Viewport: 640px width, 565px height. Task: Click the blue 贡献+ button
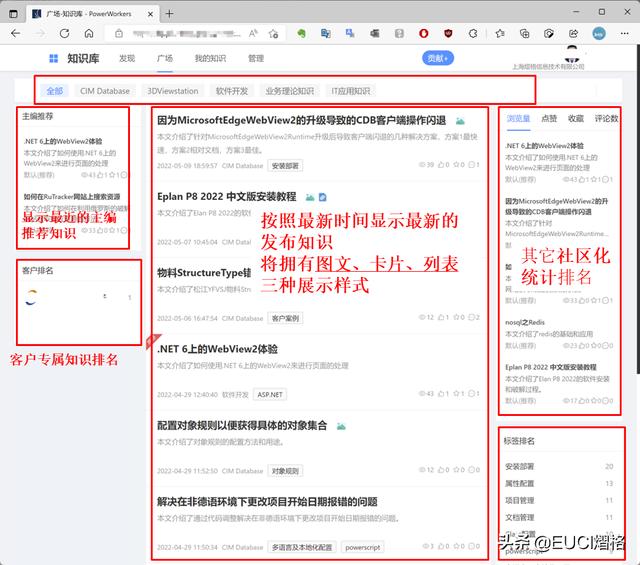click(x=438, y=58)
